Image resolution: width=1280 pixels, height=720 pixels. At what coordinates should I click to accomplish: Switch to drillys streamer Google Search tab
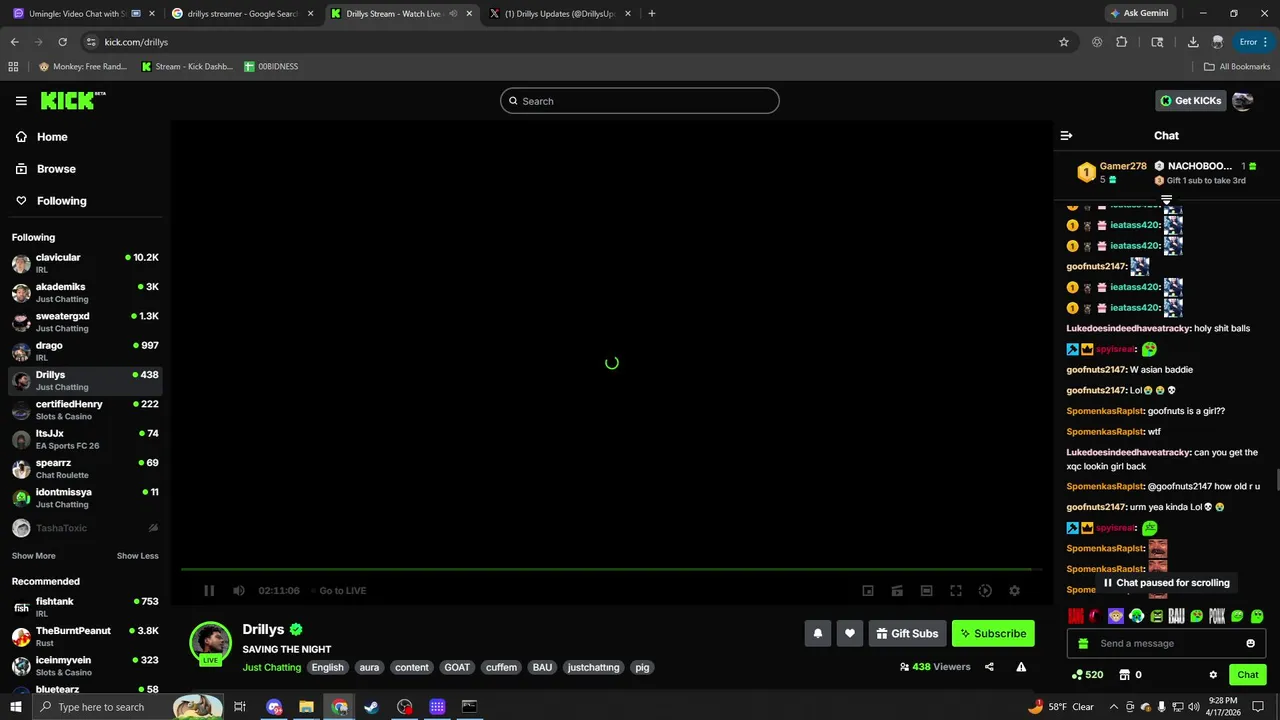pos(241,14)
